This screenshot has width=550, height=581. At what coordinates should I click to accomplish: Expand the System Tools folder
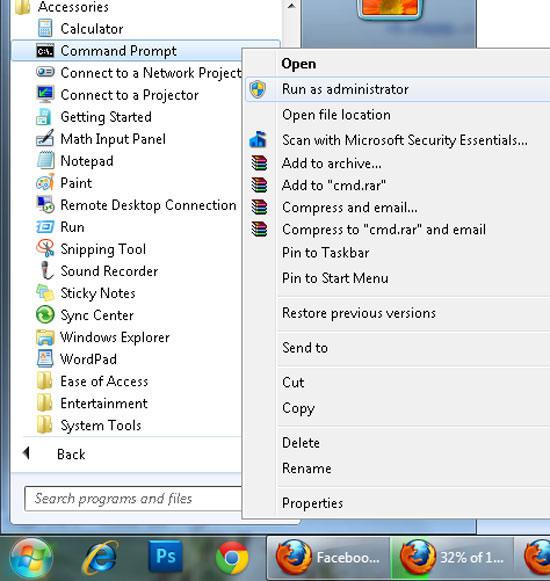pos(89,425)
